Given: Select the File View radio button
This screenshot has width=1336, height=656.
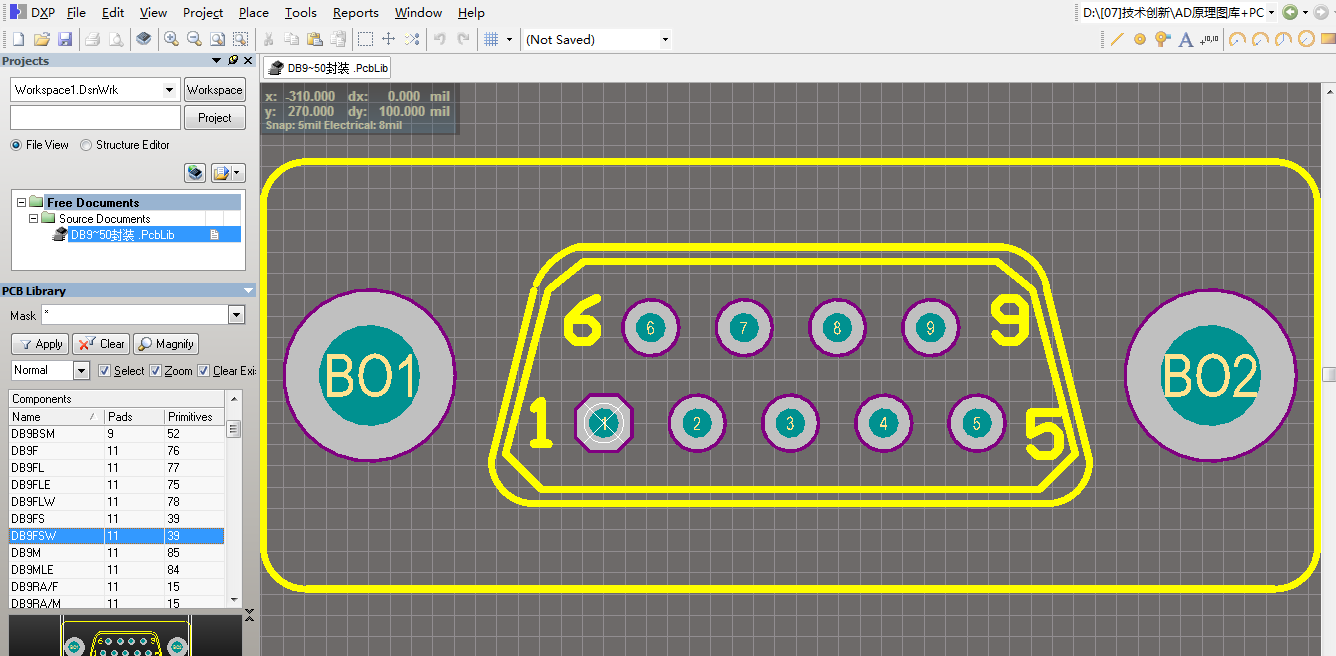Looking at the screenshot, I should point(16,145).
